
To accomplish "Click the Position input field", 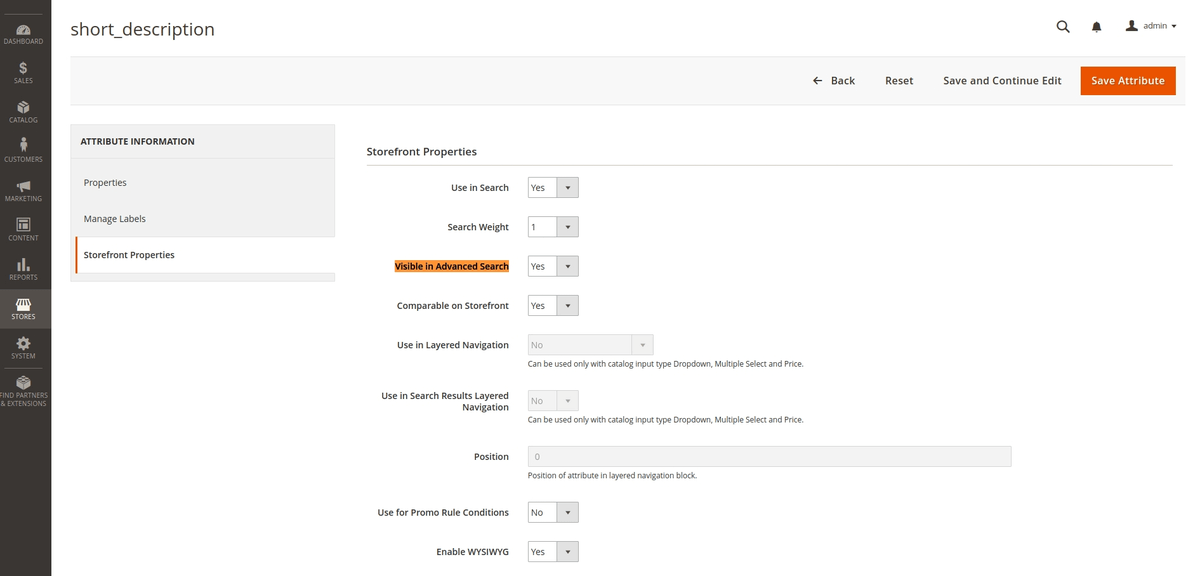I will tap(769, 455).
